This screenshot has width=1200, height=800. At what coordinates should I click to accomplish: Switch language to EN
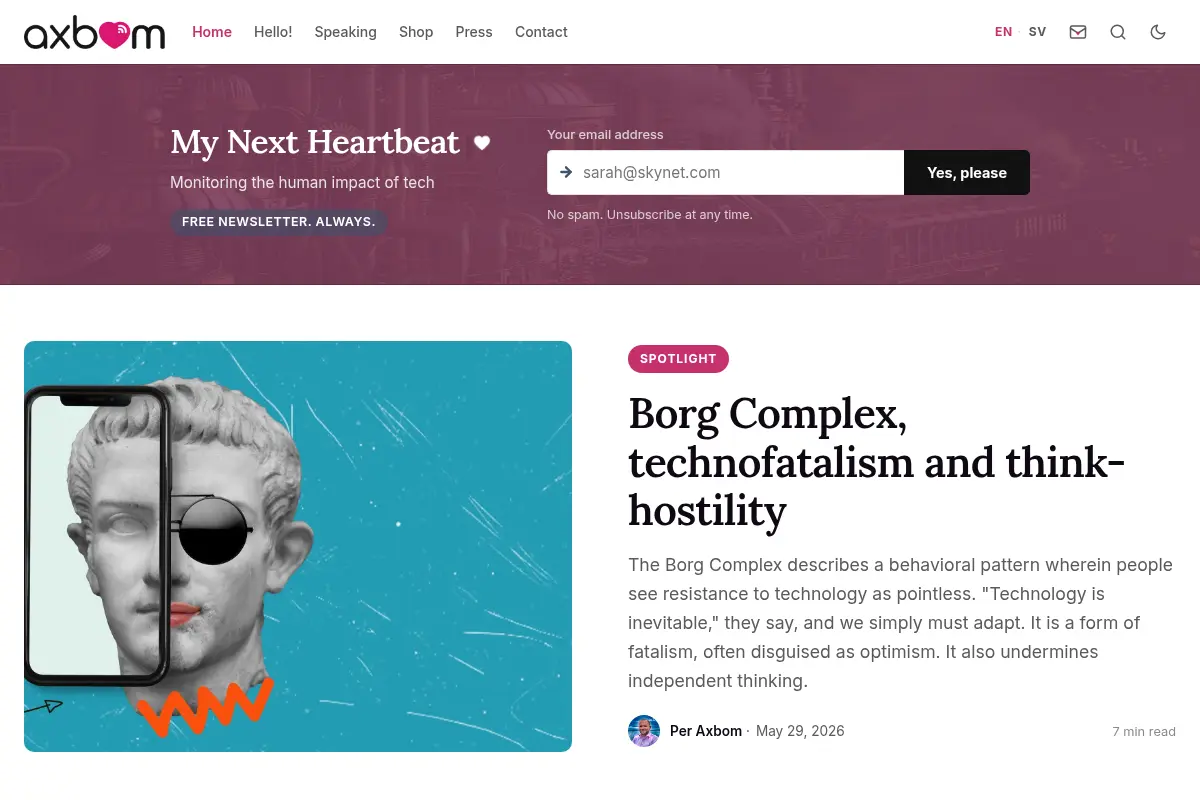pos(1003,32)
